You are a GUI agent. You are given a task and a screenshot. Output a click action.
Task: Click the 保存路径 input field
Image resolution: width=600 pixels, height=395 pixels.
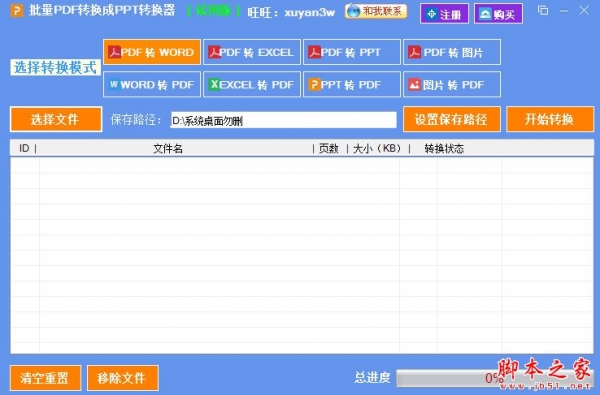pyautogui.click(x=284, y=120)
